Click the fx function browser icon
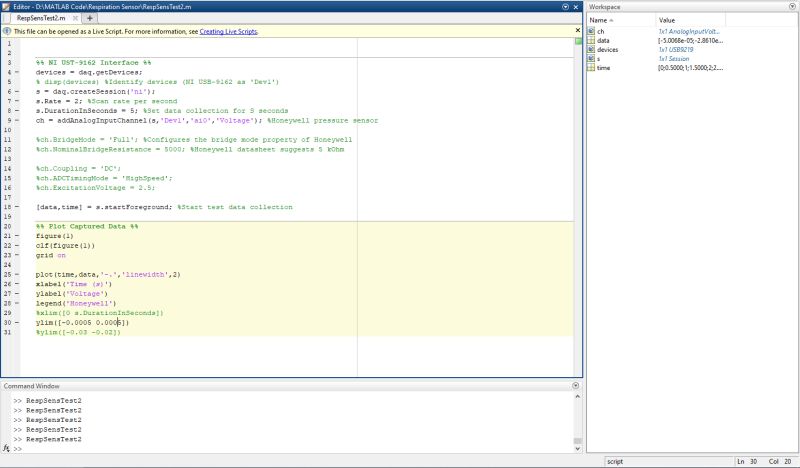 (6, 448)
